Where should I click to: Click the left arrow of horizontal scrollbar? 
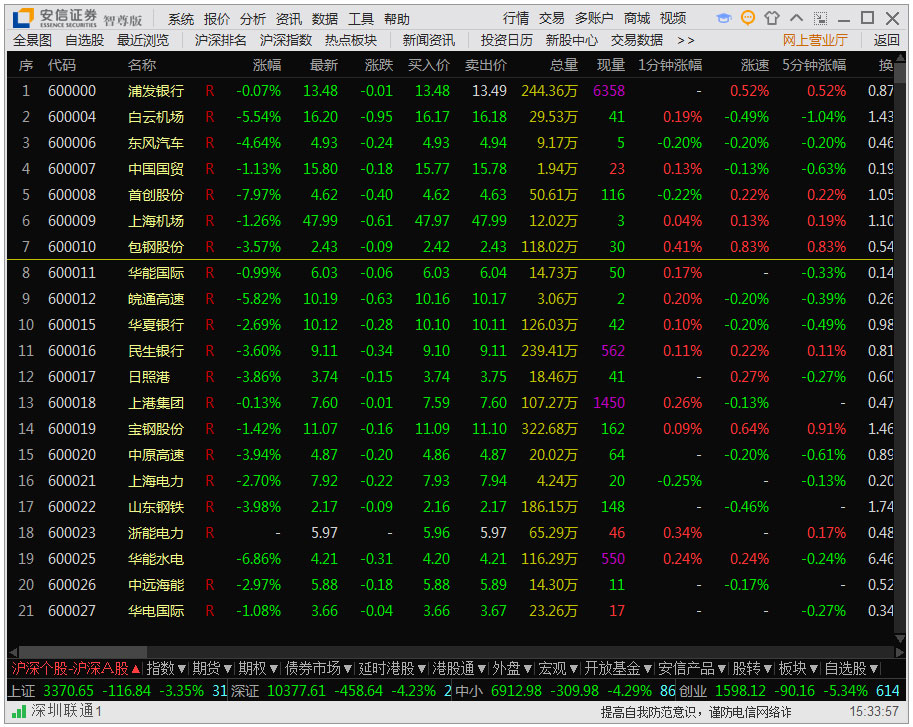(13, 652)
